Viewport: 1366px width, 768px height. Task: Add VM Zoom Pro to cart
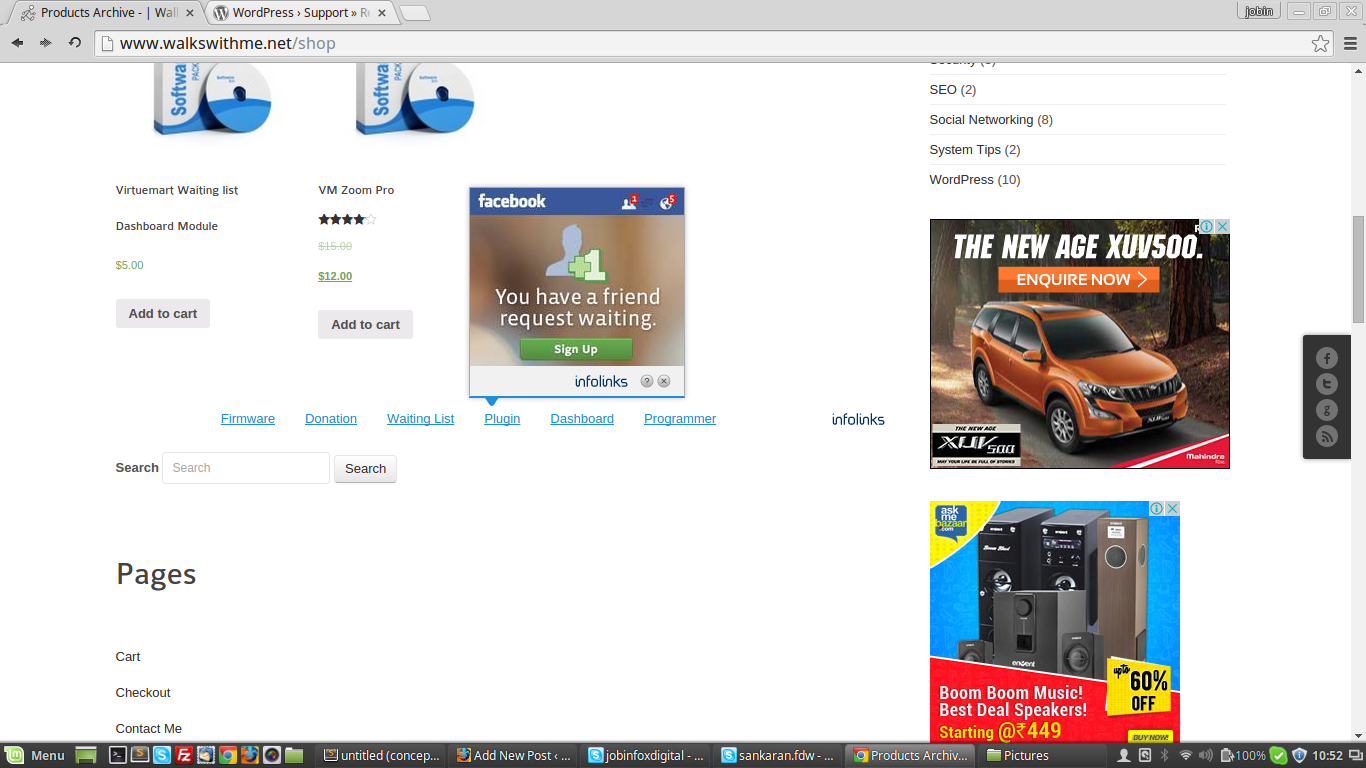[x=365, y=324]
